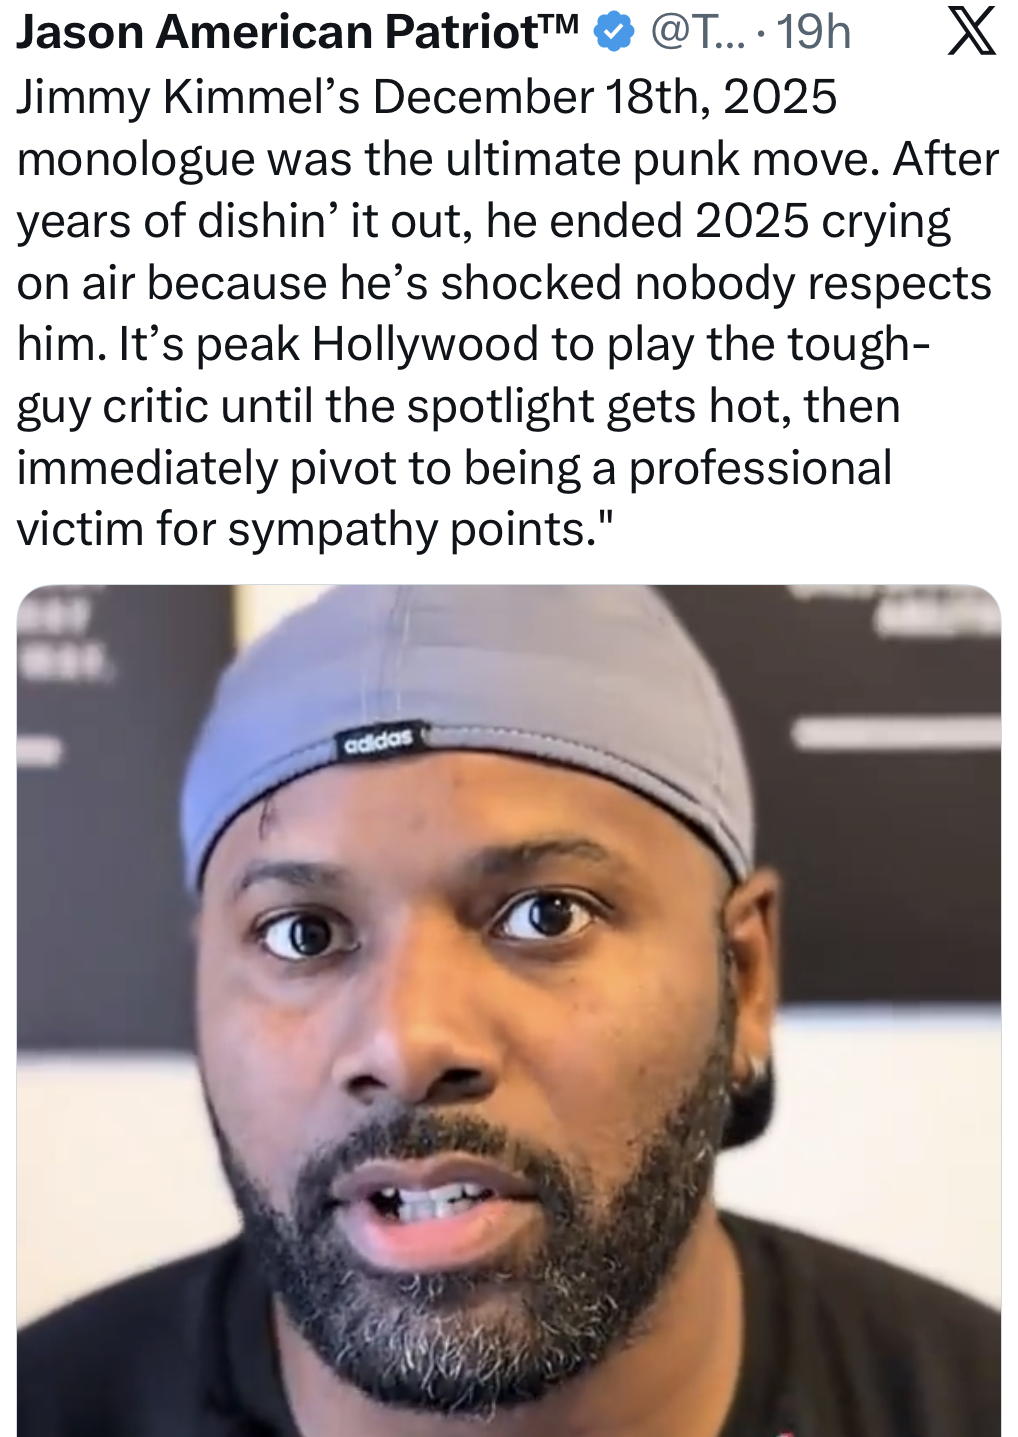
Task: Click the truncated @T... handle
Action: pos(697,32)
